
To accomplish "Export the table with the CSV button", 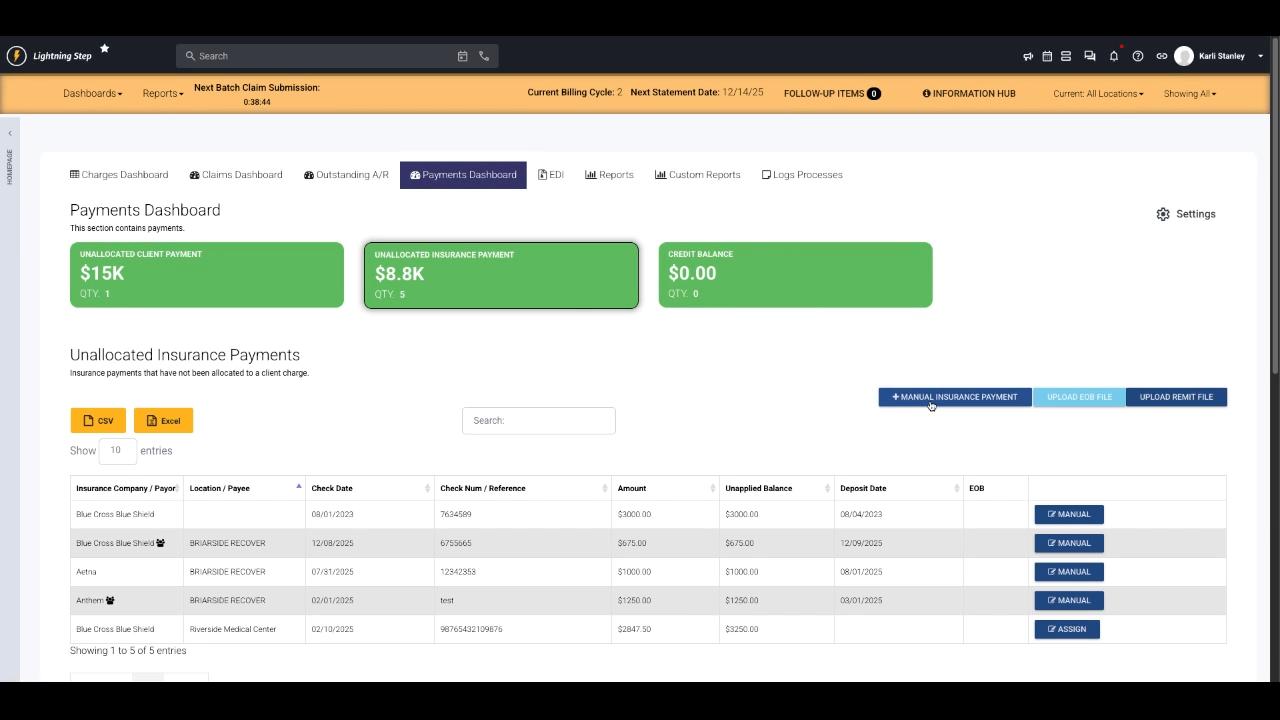I will coord(98,421).
